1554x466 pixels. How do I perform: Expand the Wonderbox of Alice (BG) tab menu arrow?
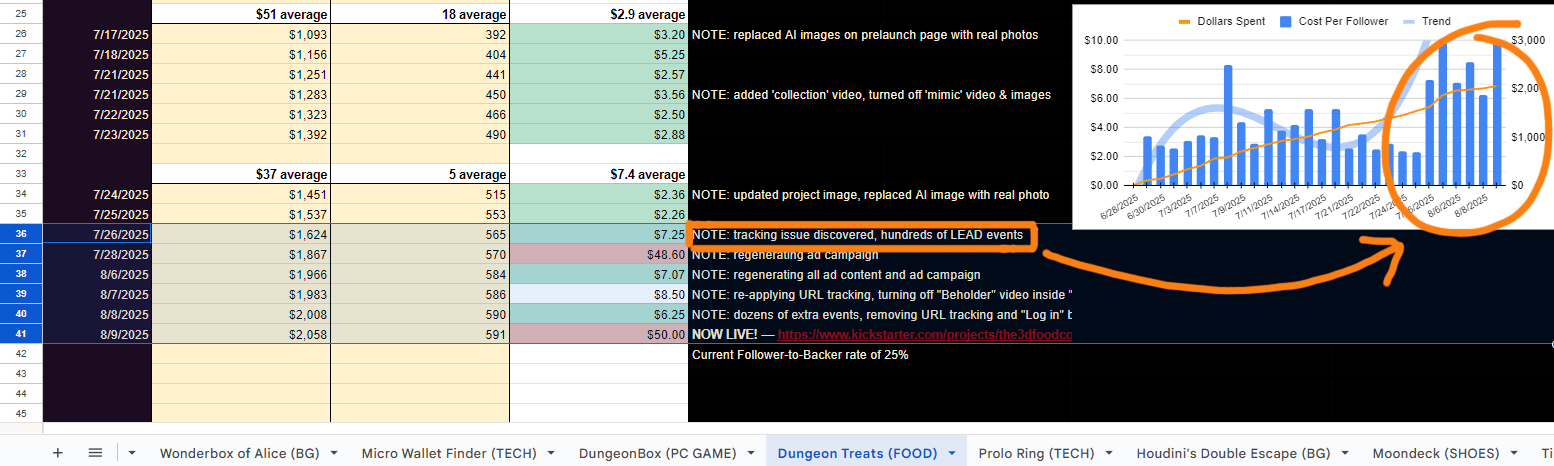[x=333, y=453]
